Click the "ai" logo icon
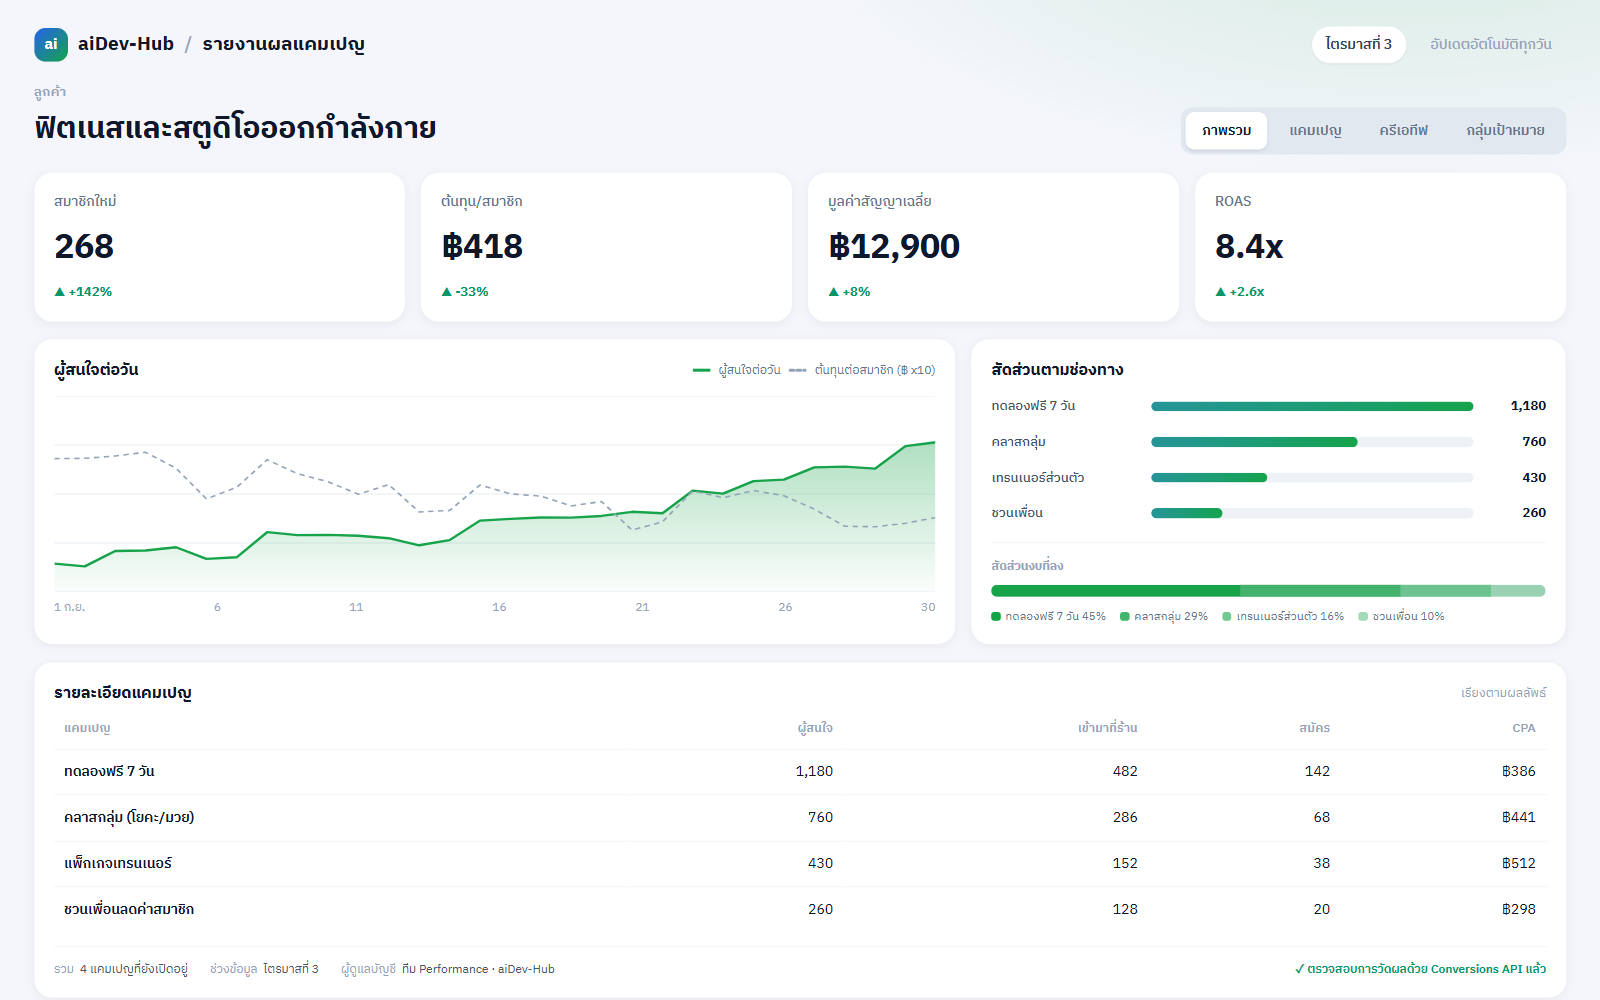 coord(51,44)
